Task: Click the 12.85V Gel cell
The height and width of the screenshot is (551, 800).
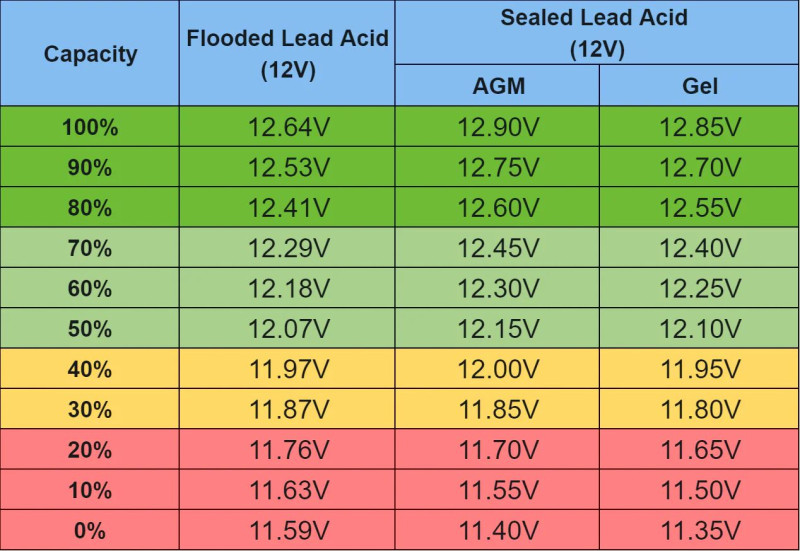Action: 700,127
